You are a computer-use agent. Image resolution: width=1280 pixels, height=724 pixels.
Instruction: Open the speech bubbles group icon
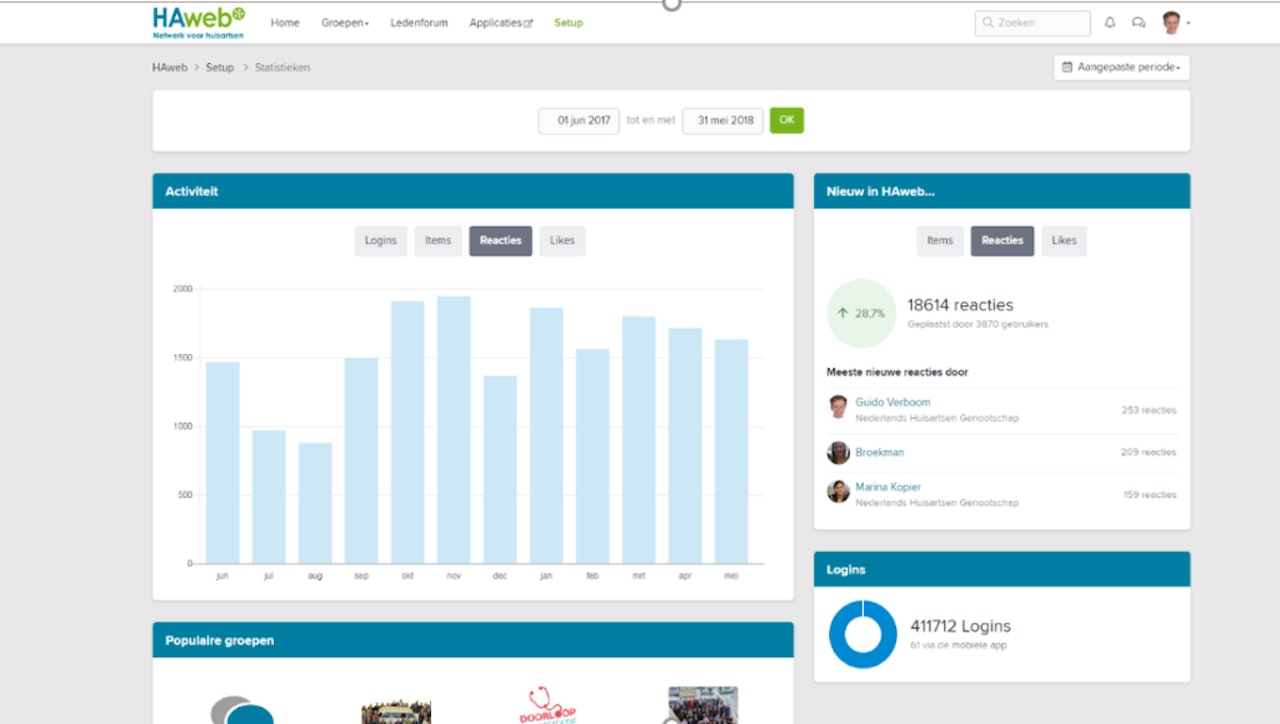(242, 710)
